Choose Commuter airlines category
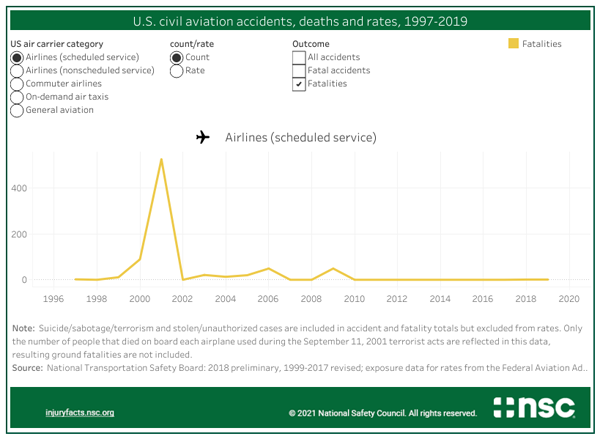Image resolution: width=600 pixels, height=439 pixels. pyautogui.click(x=17, y=84)
